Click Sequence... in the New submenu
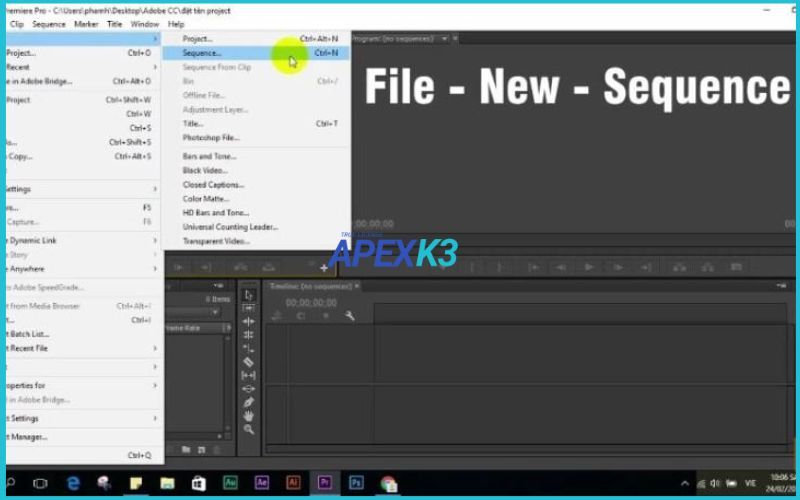This screenshot has width=800, height=500. click(202, 52)
